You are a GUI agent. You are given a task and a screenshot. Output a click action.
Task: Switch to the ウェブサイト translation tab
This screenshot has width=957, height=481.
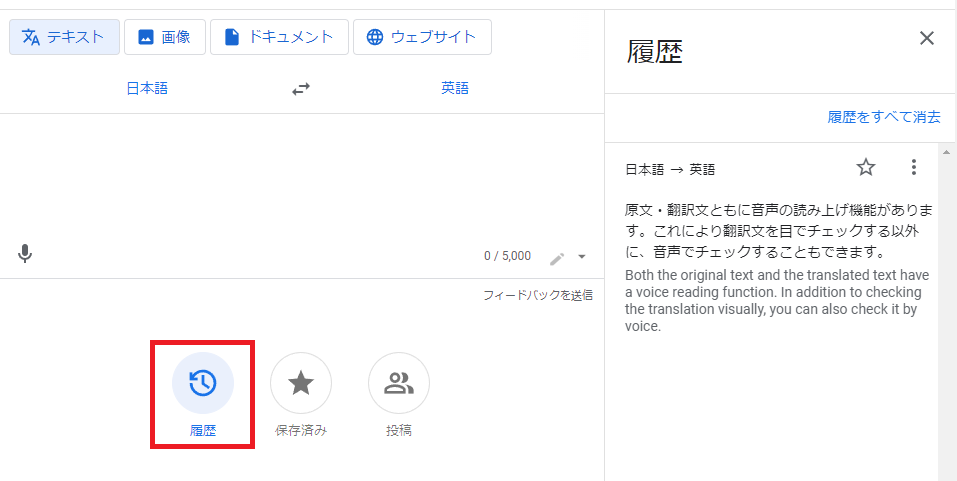click(422, 37)
